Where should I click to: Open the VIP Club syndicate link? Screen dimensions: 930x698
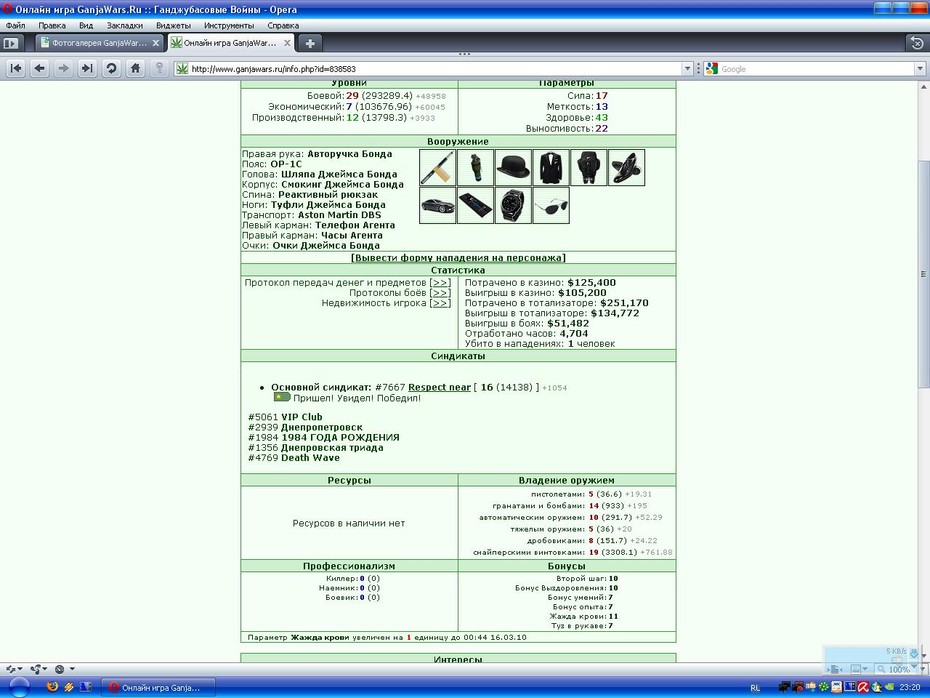301,417
